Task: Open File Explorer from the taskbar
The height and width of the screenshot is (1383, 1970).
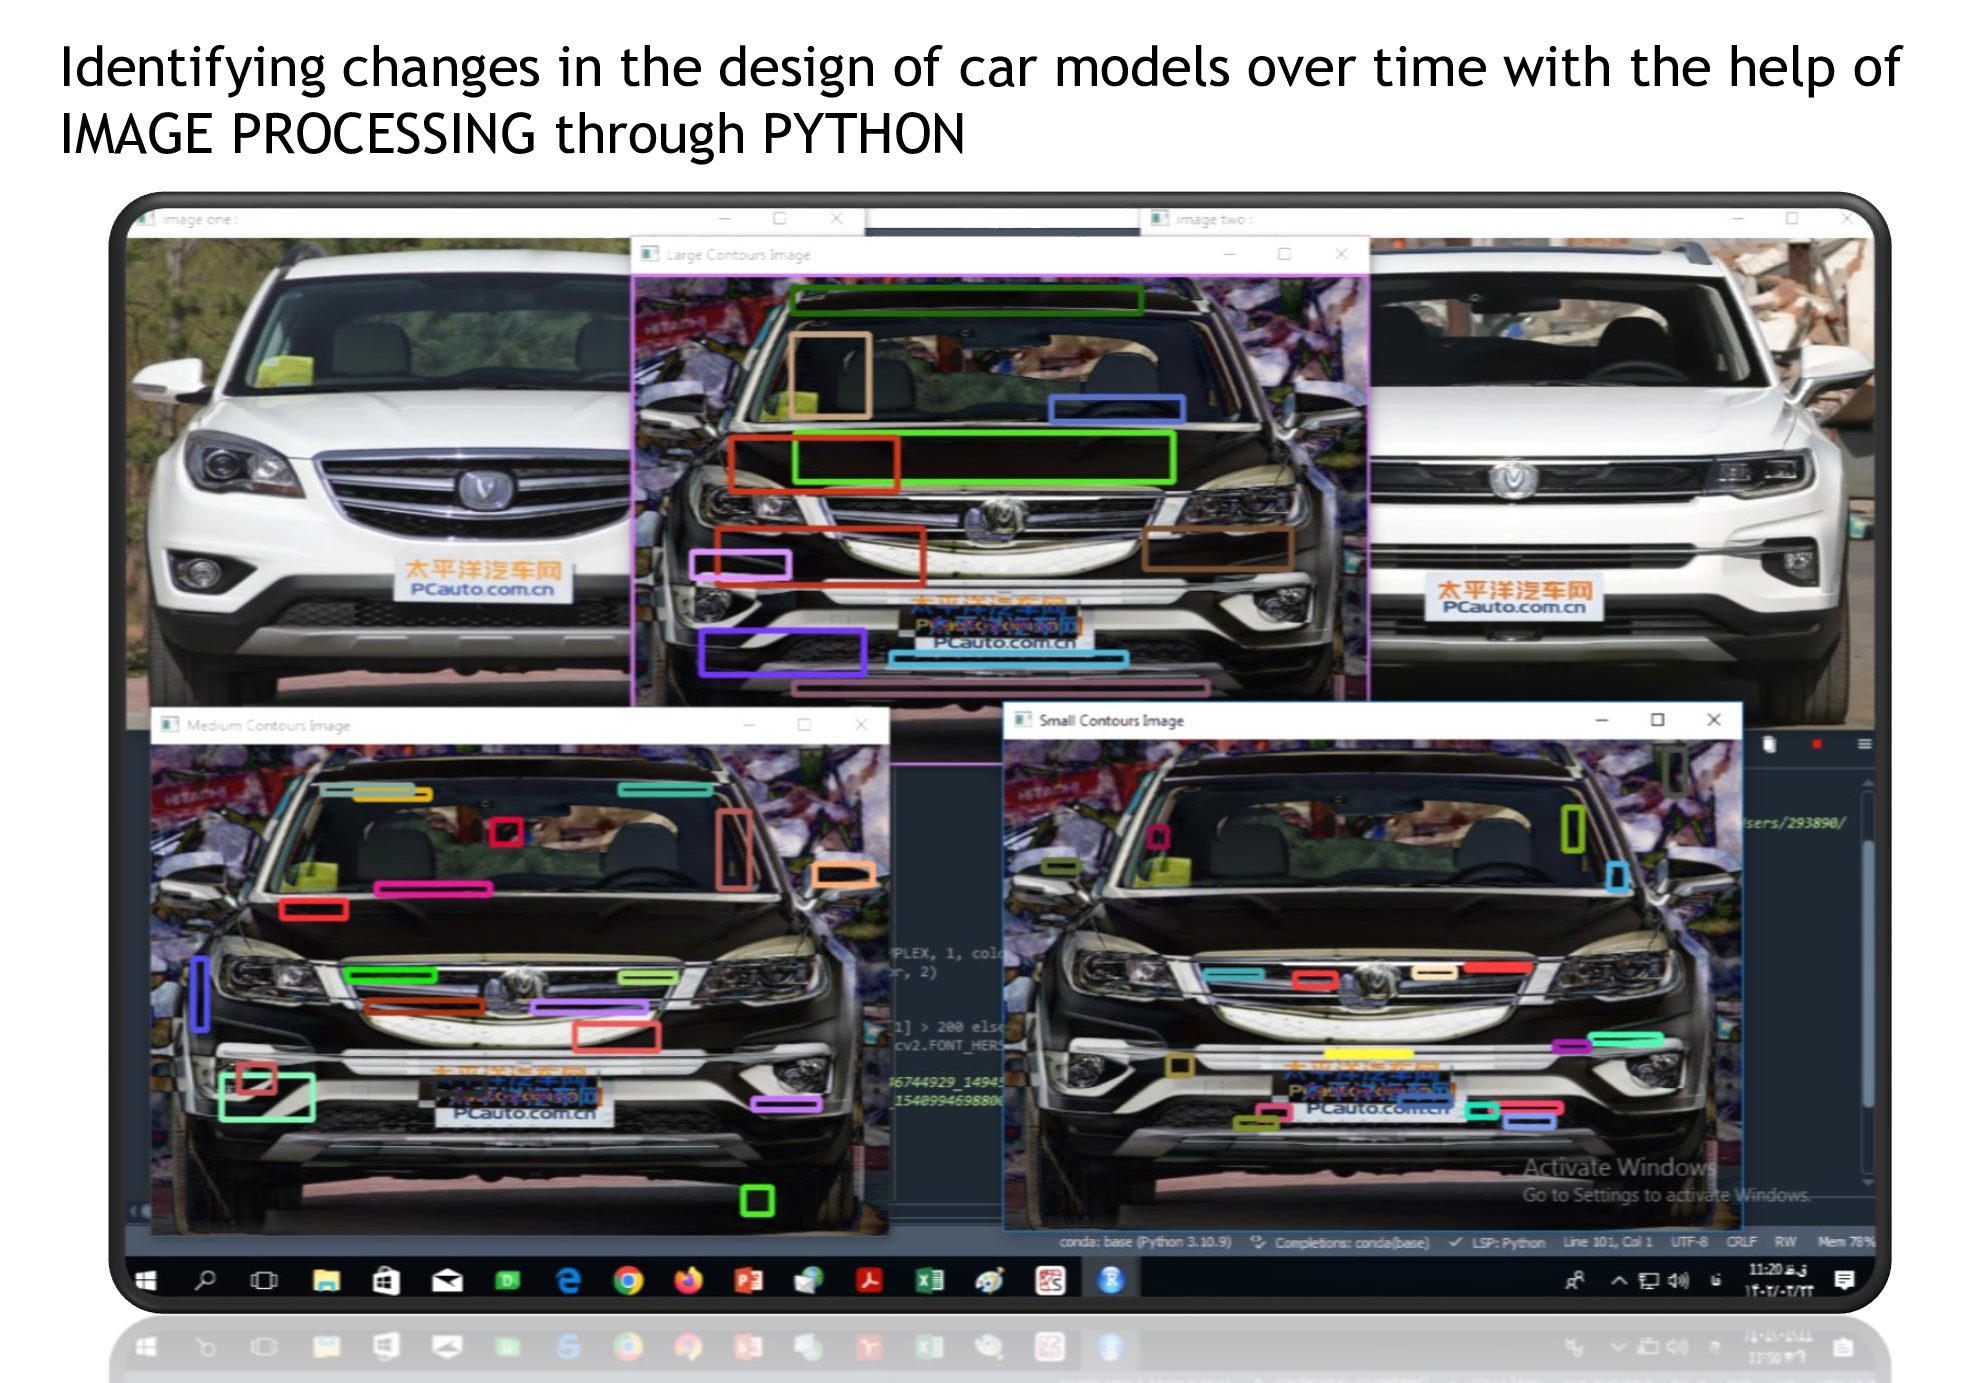Action: click(x=326, y=1281)
